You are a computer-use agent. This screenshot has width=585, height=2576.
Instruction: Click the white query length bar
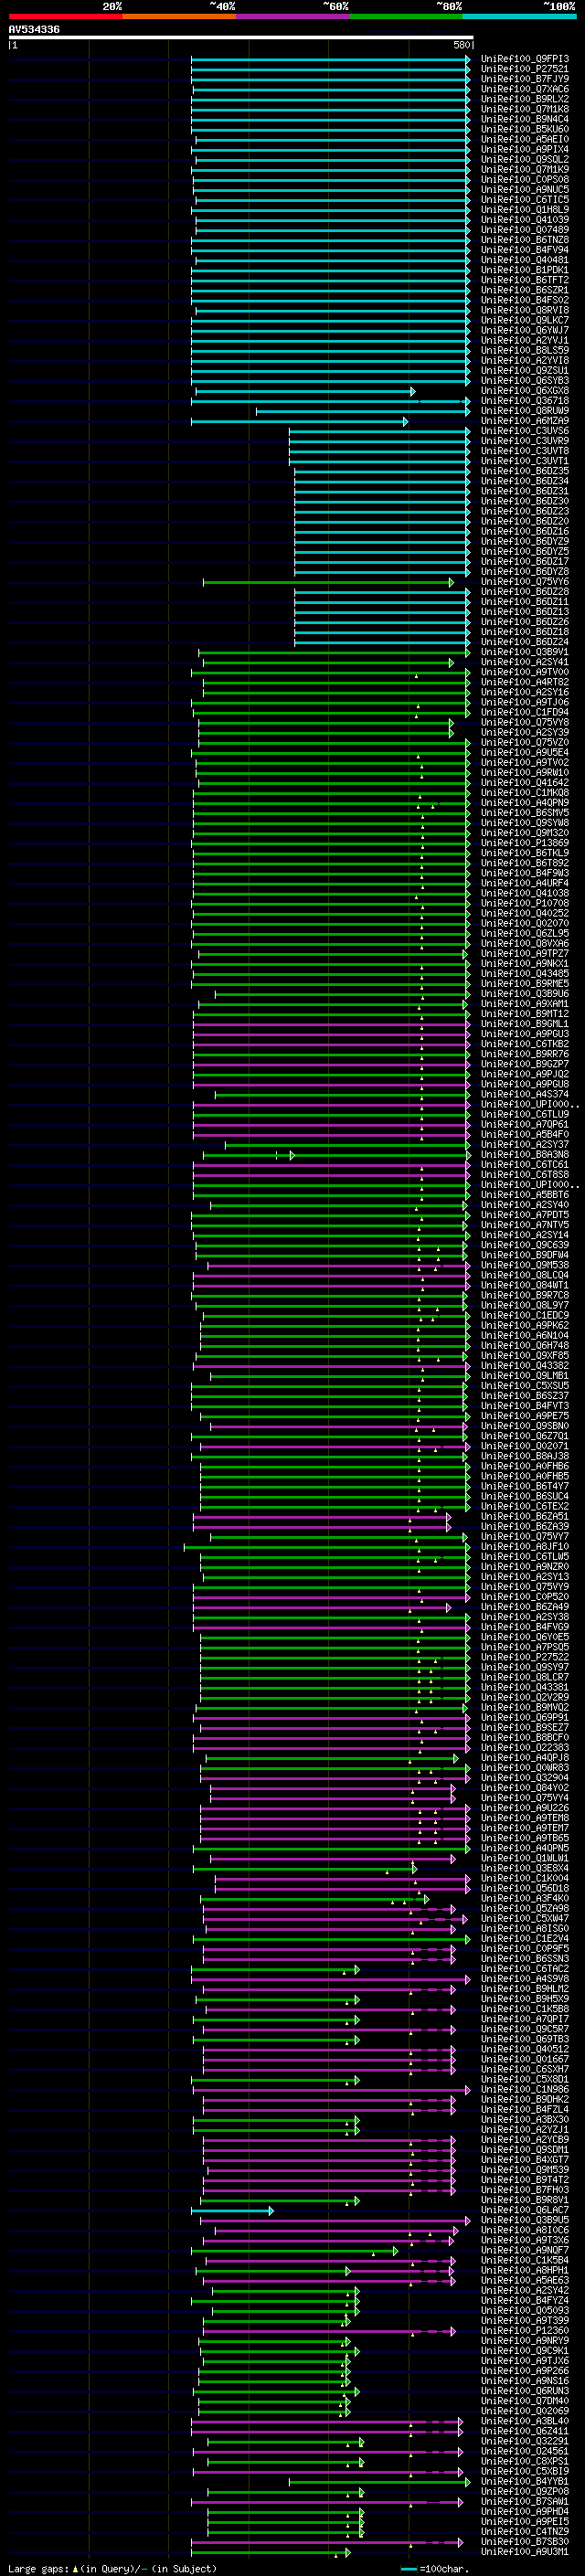(241, 38)
